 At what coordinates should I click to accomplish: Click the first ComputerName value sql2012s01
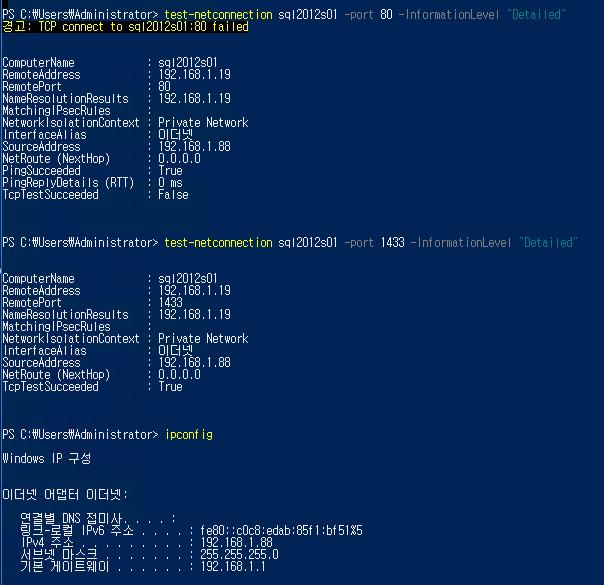point(188,63)
